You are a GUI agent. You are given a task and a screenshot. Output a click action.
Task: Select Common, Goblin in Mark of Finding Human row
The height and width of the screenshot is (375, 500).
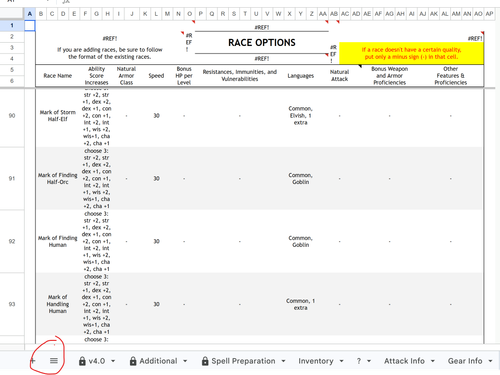[301, 241]
